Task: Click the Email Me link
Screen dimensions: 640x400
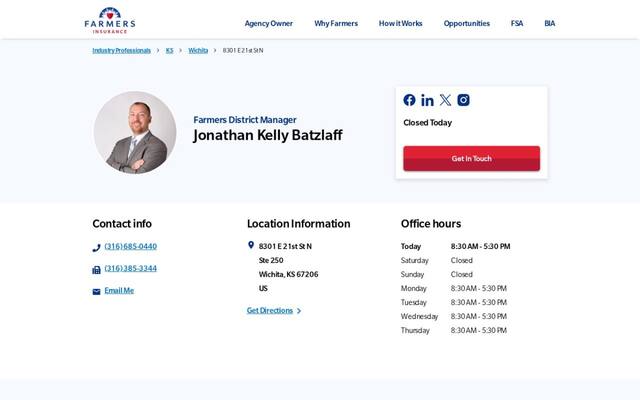Action: coord(119,291)
